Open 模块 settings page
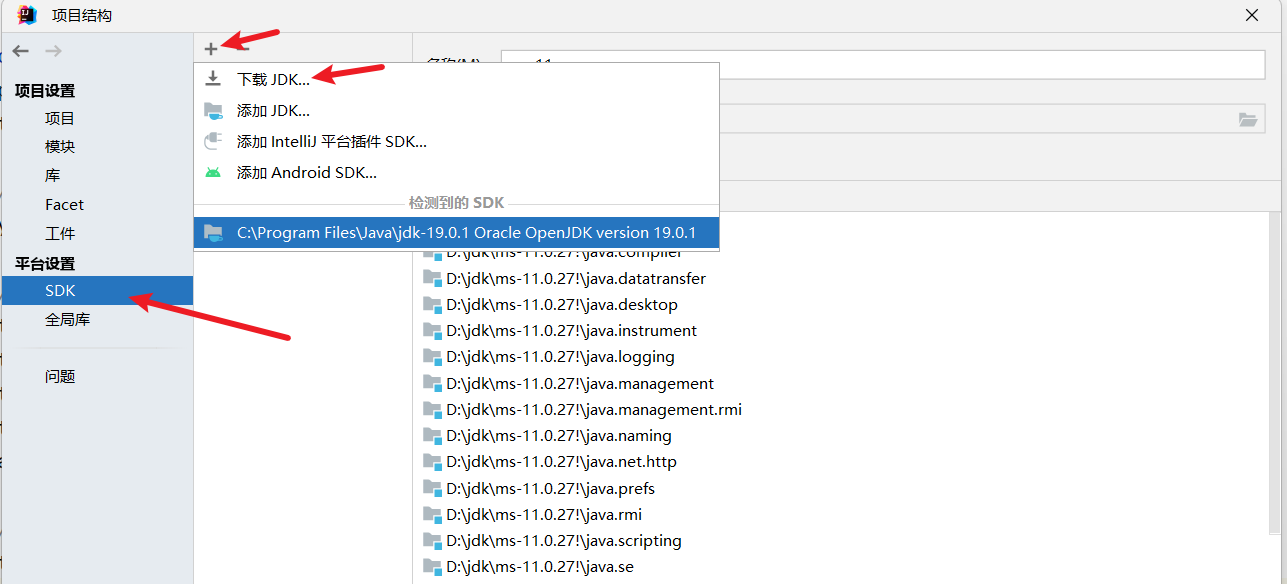 click(60, 146)
